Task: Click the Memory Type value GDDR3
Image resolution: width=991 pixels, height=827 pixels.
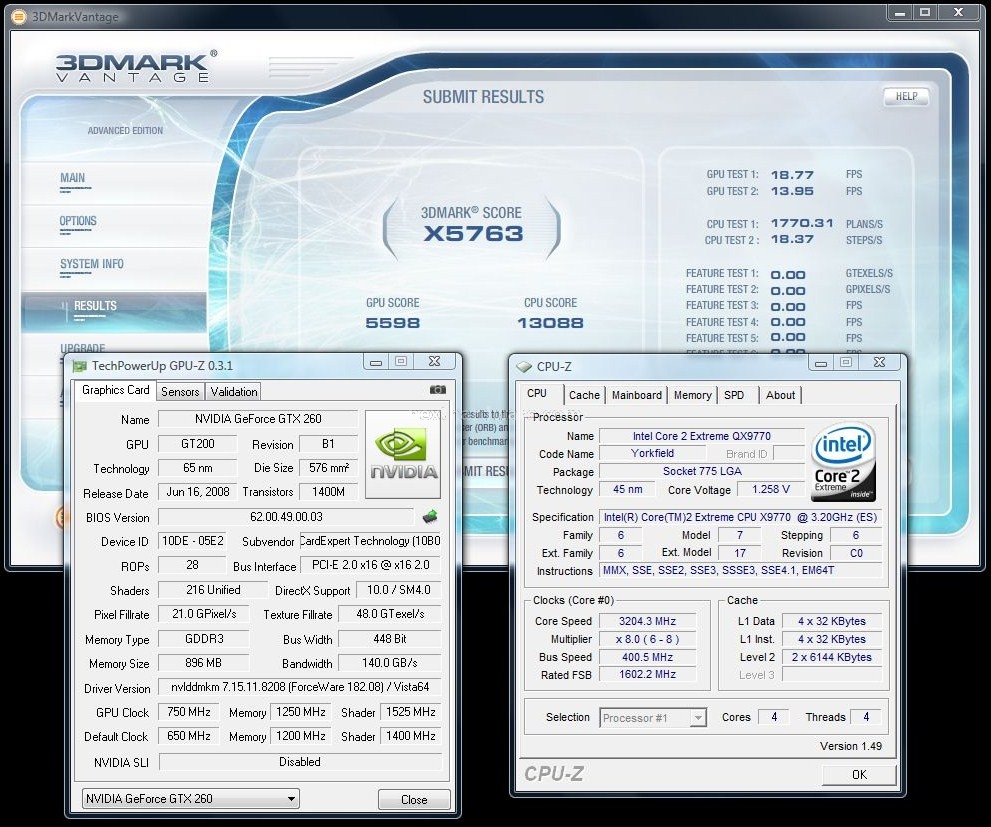Action: click(x=204, y=639)
